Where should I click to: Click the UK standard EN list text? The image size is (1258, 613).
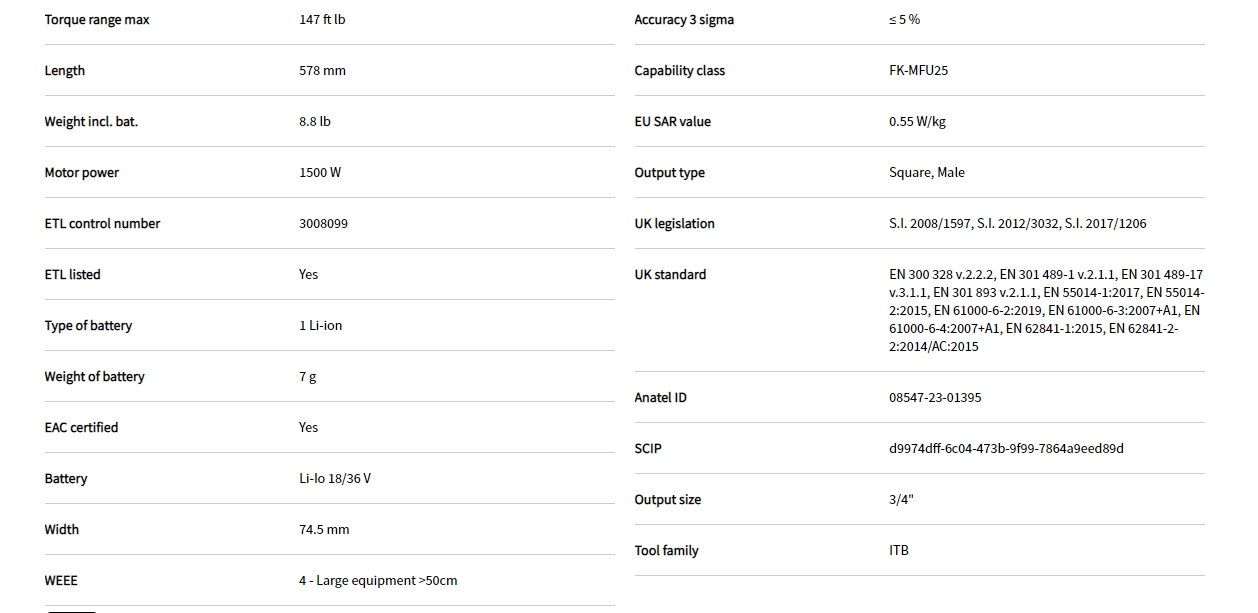point(1045,310)
